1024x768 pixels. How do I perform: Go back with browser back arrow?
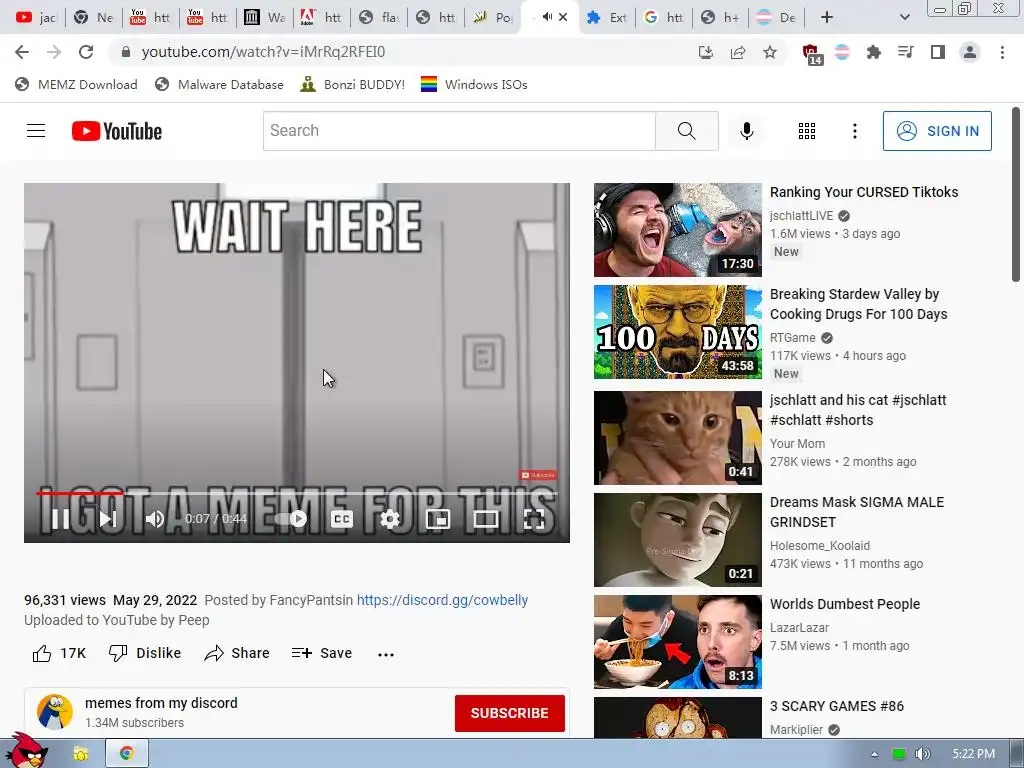pos(22,52)
